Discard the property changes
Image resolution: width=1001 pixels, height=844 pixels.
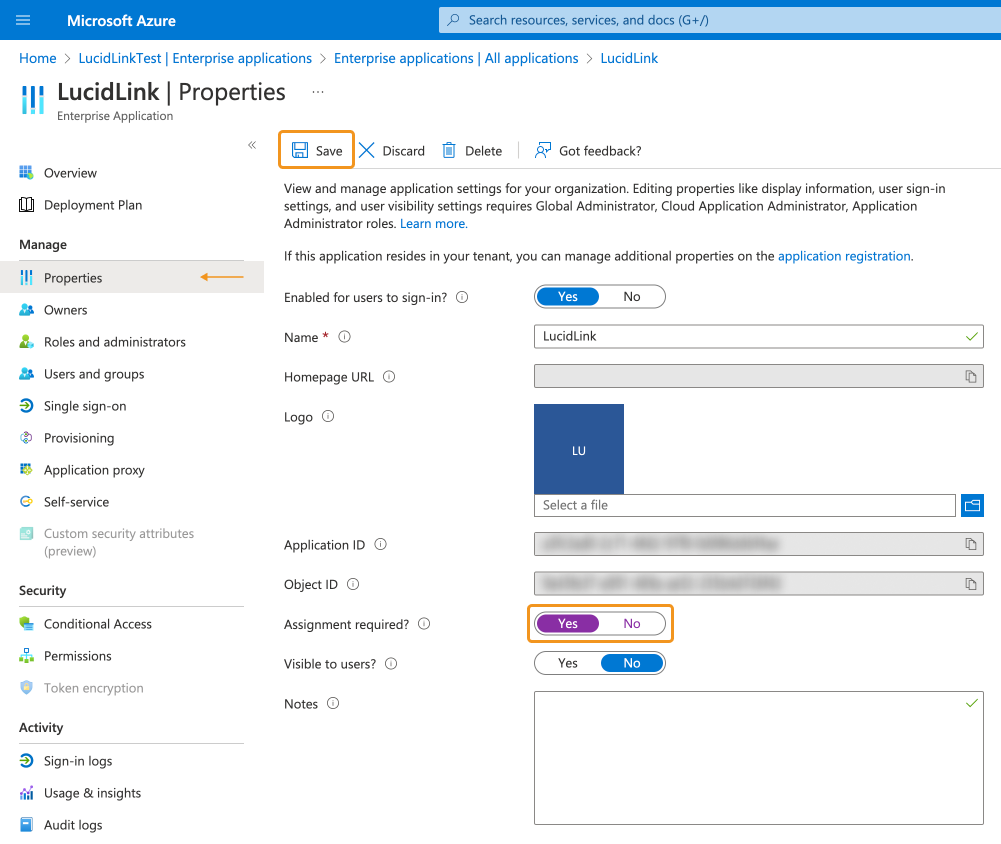click(391, 151)
